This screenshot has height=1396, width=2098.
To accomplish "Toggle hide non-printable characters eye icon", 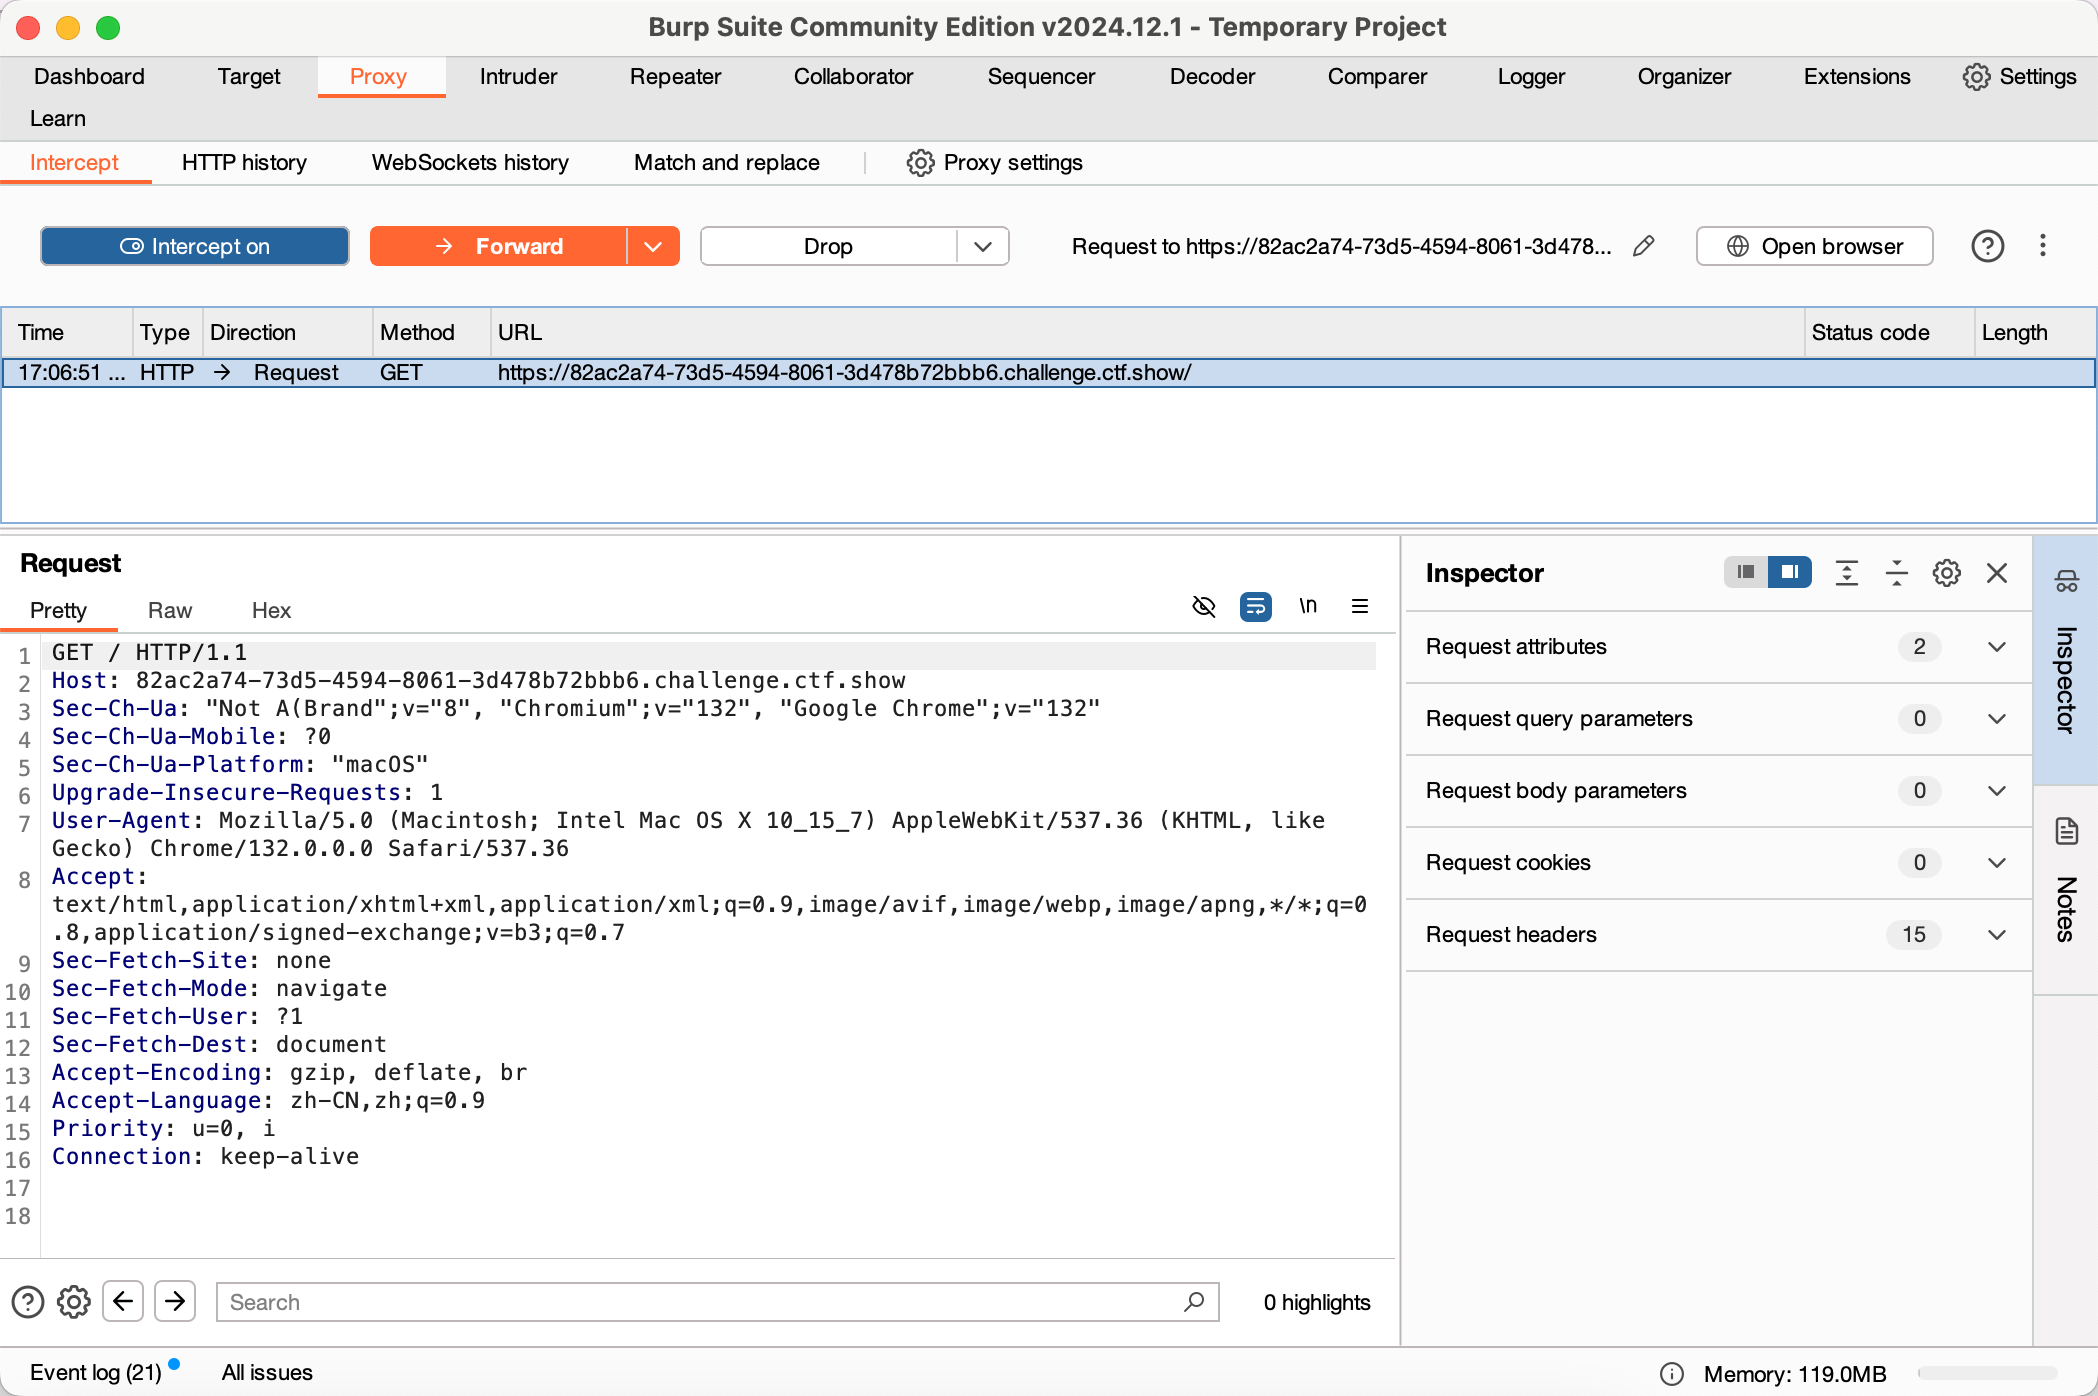I will pos(1204,606).
